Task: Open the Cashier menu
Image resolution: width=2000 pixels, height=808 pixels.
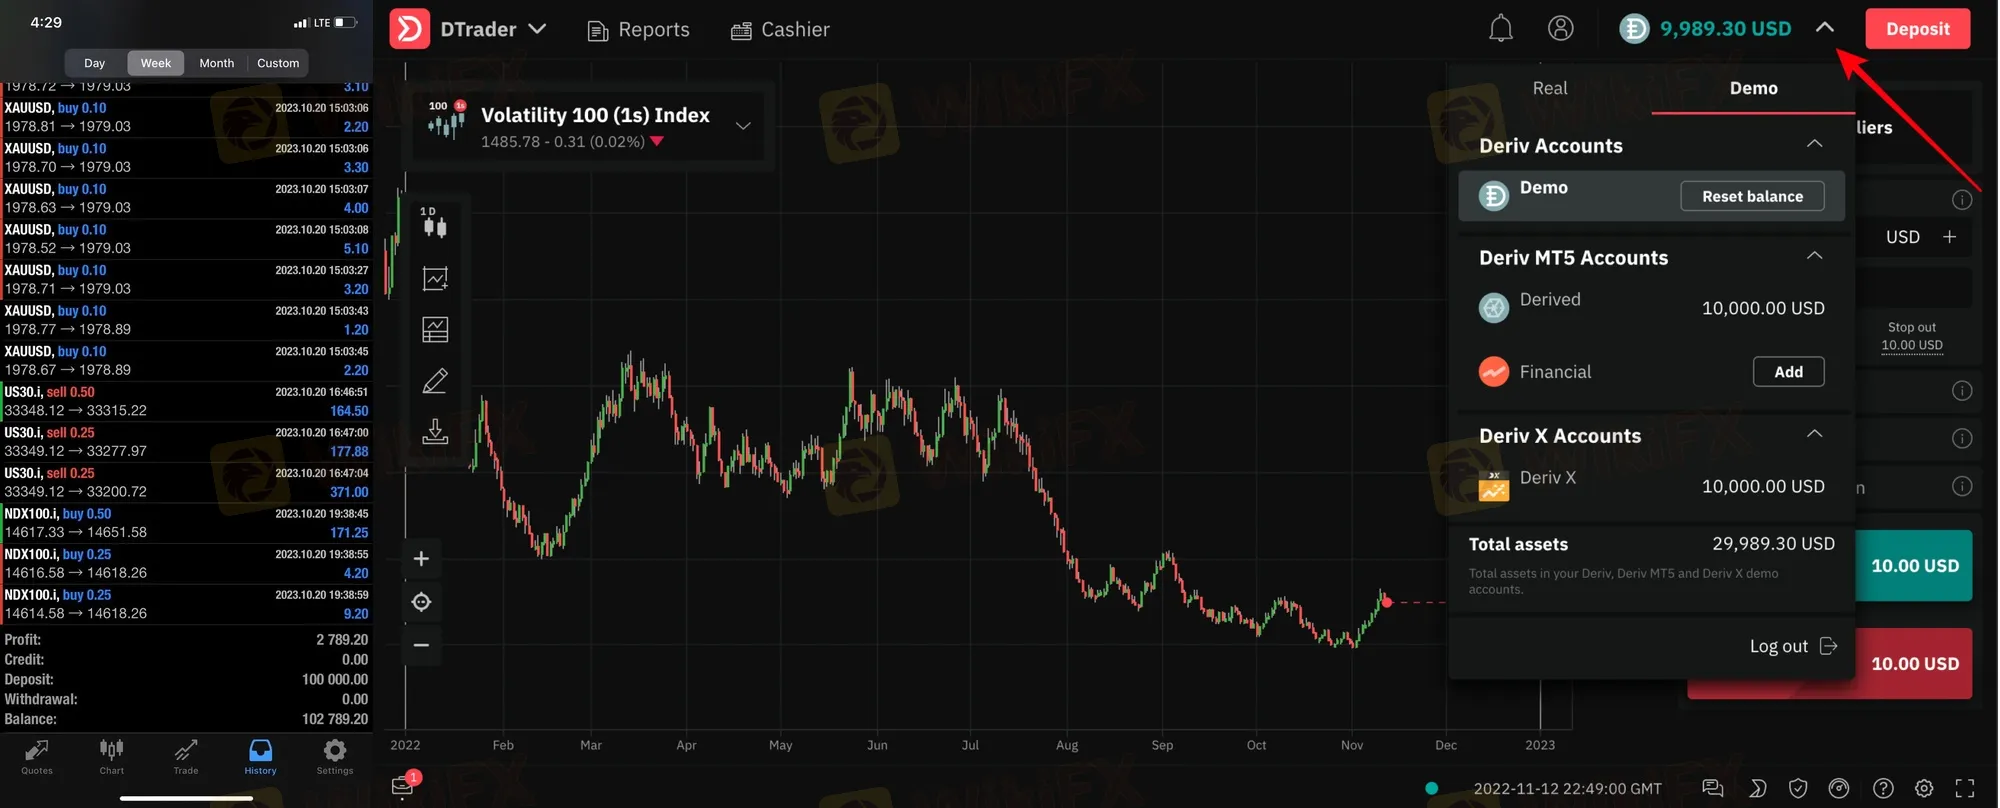Action: click(x=780, y=30)
